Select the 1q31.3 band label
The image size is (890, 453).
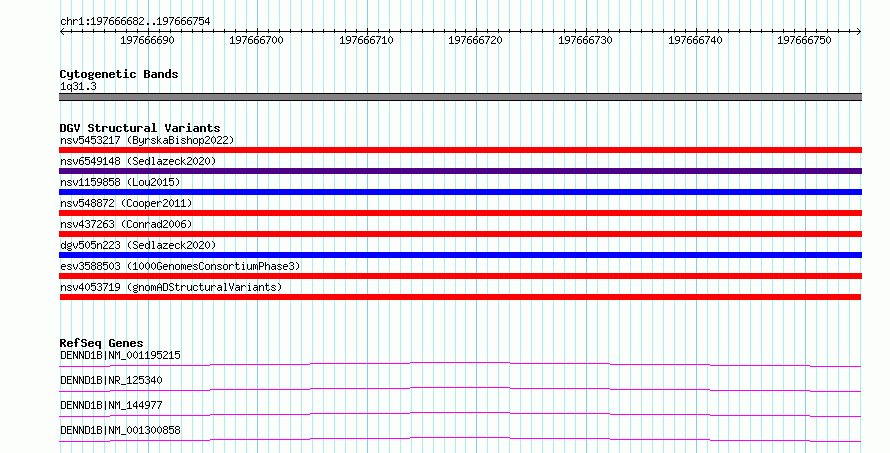[x=78, y=86]
